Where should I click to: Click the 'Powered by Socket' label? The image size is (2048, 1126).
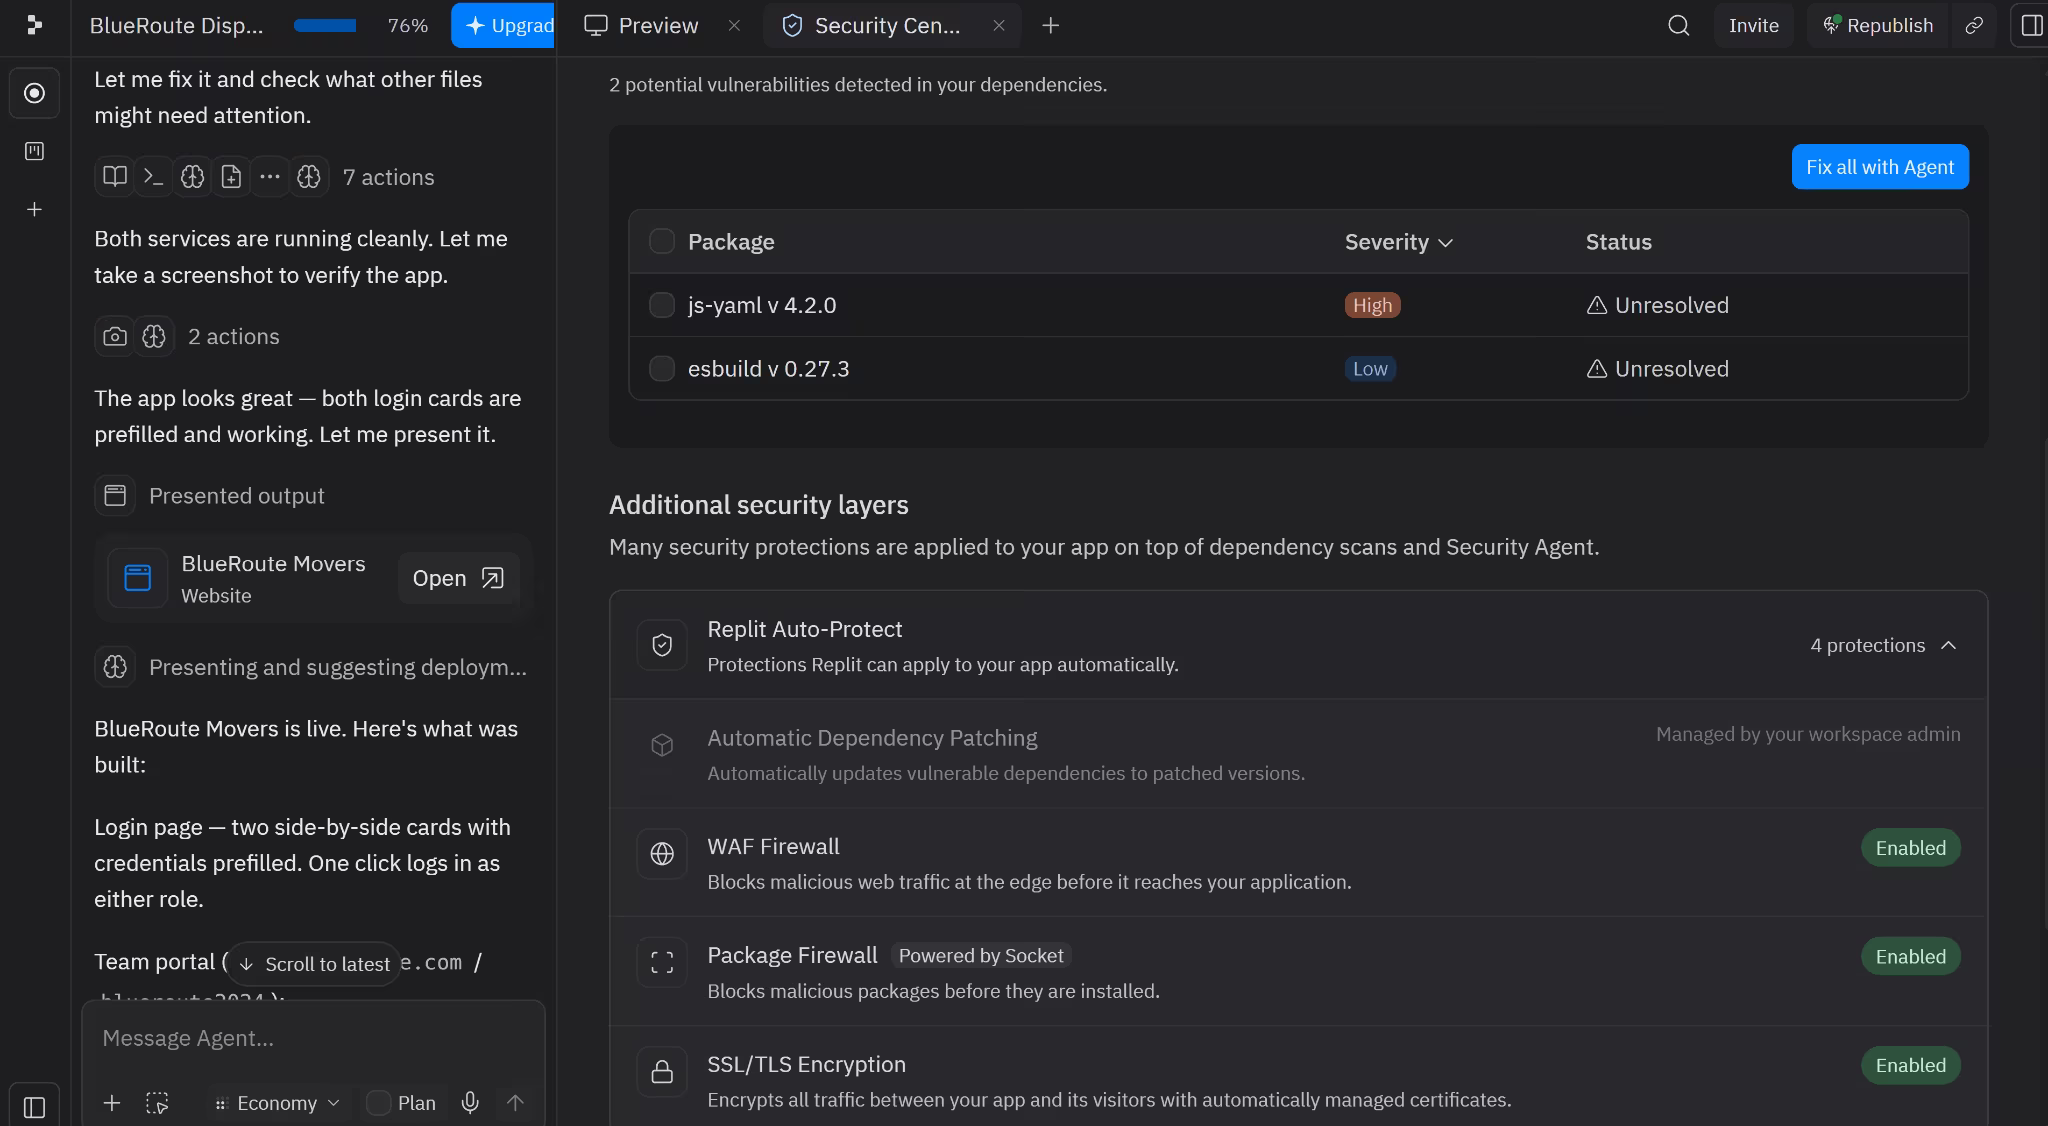coord(981,955)
